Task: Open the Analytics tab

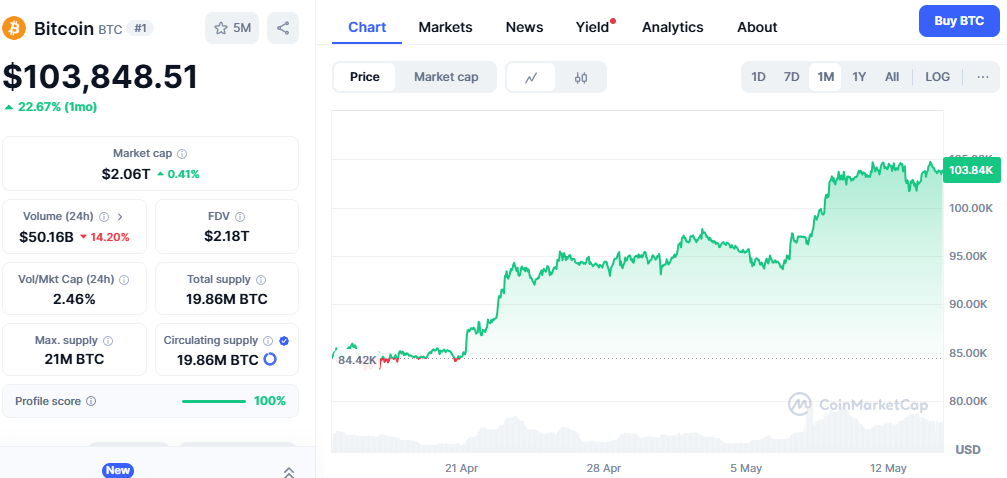Action: tap(672, 27)
